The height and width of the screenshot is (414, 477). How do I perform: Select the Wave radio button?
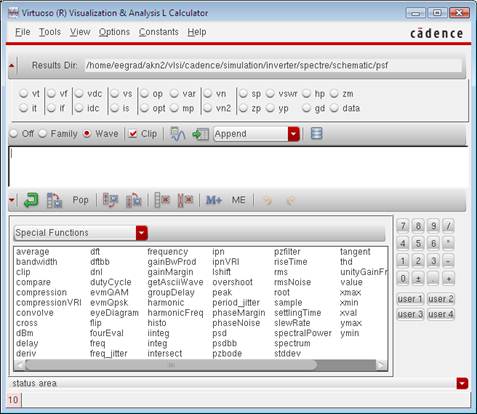[87, 134]
